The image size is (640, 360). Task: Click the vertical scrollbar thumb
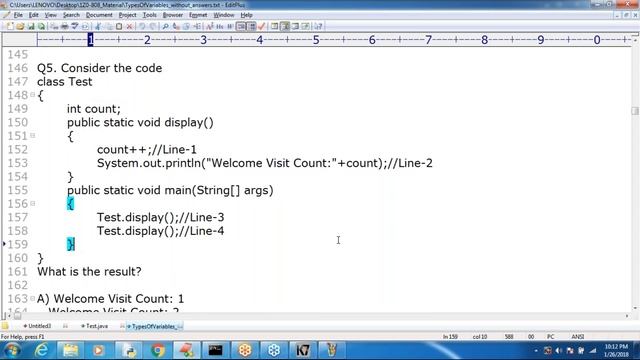[635, 110]
